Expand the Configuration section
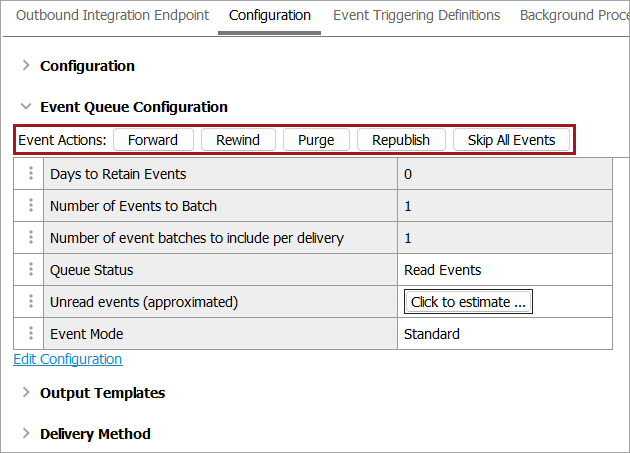Viewport: 630px width, 453px height. click(x=26, y=66)
